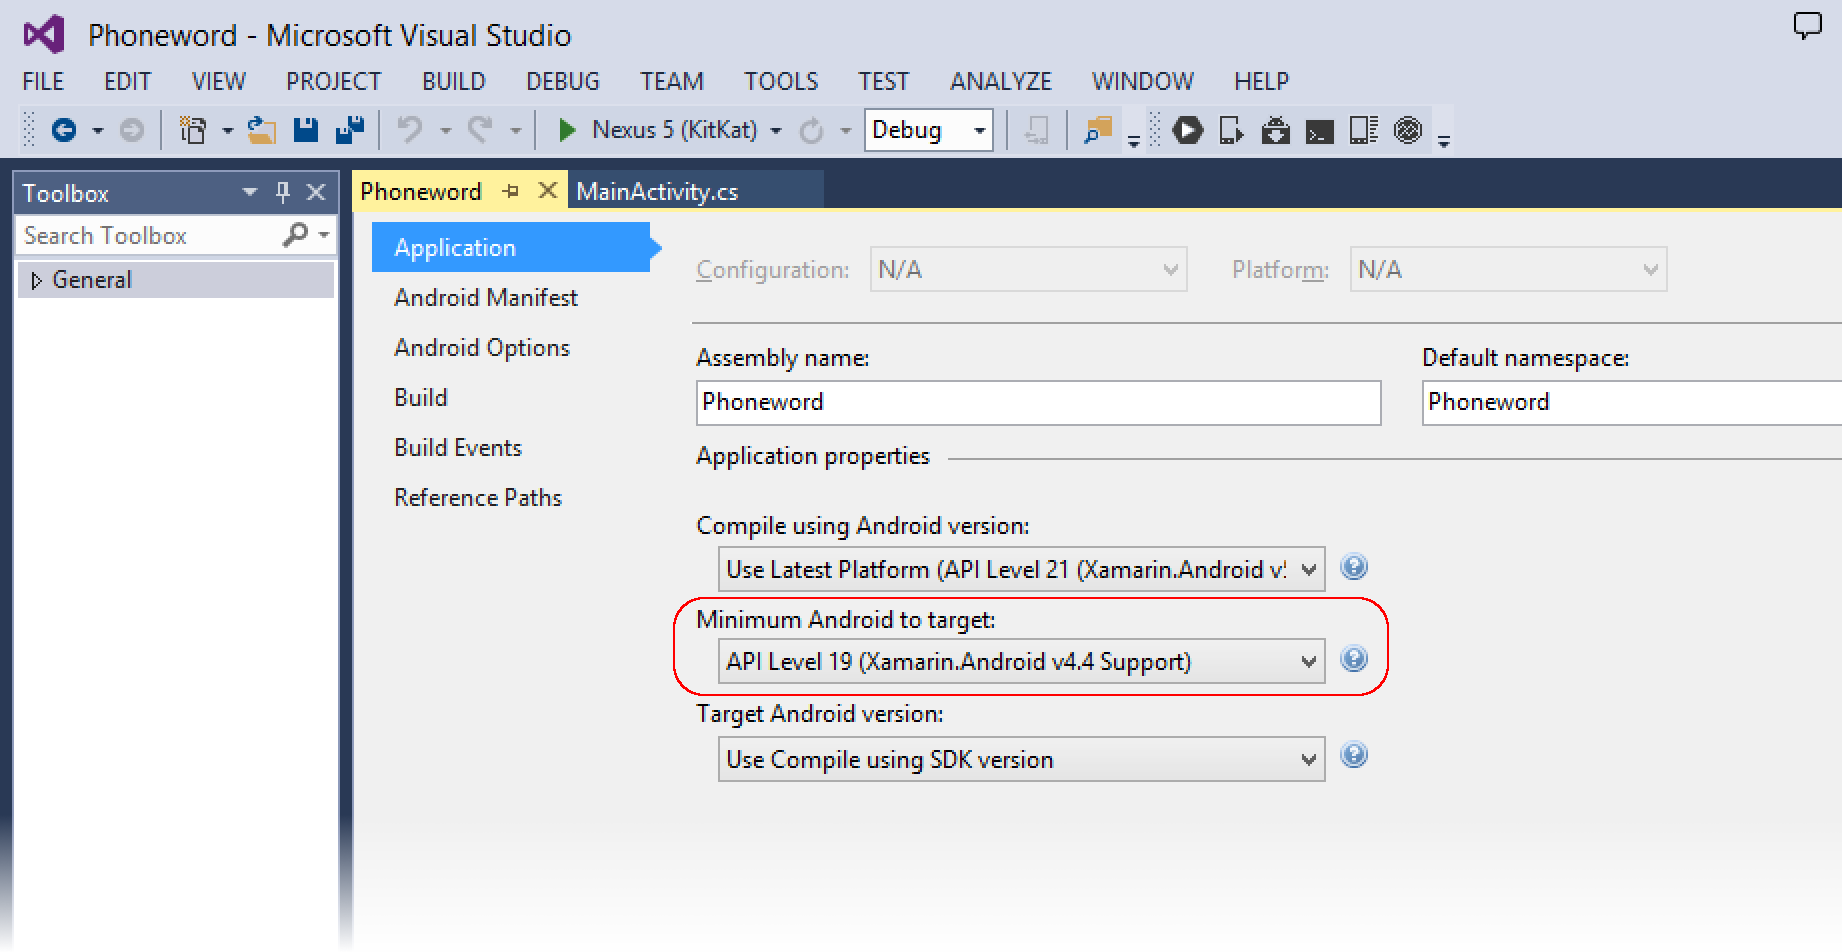Viewport: 1842px width, 952px height.
Task: Click the Assembly name text field
Action: (1038, 402)
